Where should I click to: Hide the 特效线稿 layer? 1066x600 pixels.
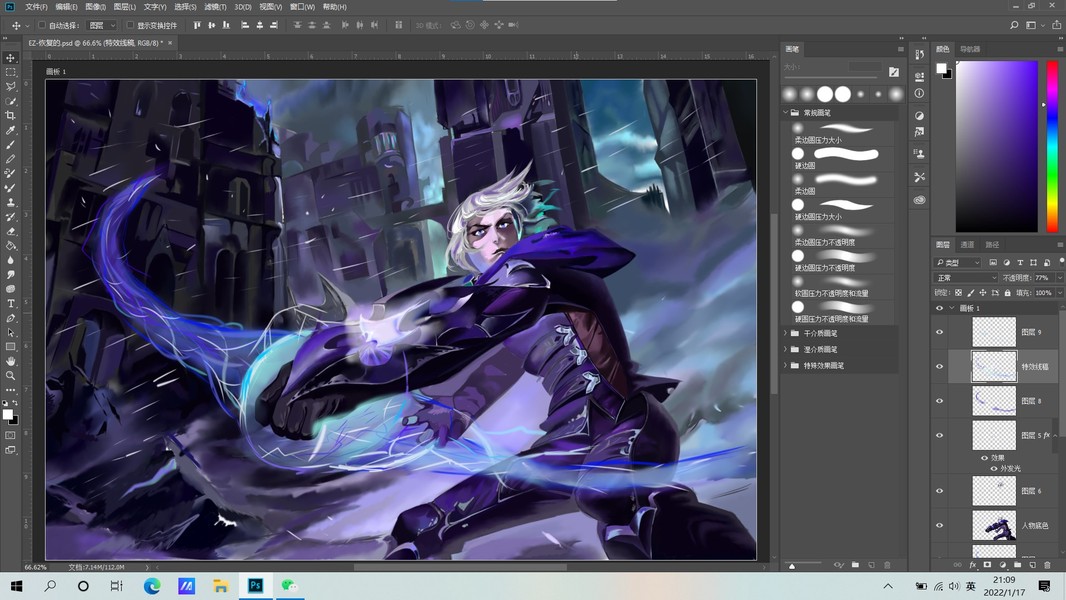click(940, 366)
